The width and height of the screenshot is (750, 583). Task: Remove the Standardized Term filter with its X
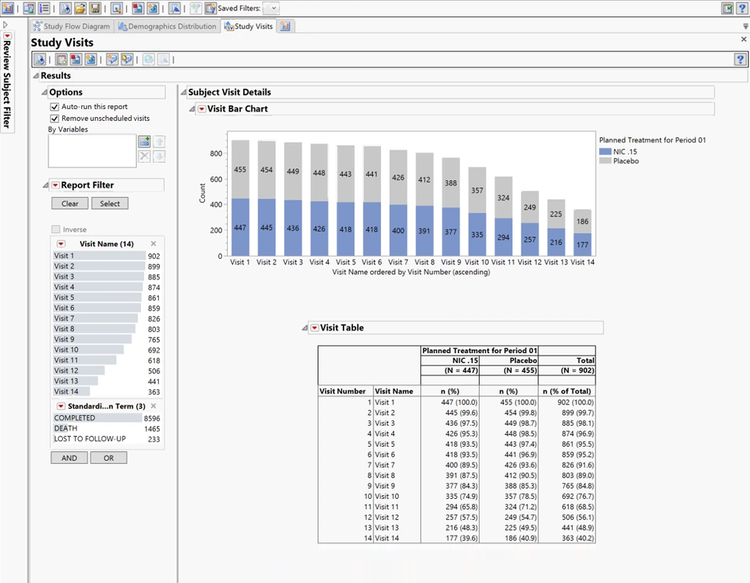tap(153, 405)
